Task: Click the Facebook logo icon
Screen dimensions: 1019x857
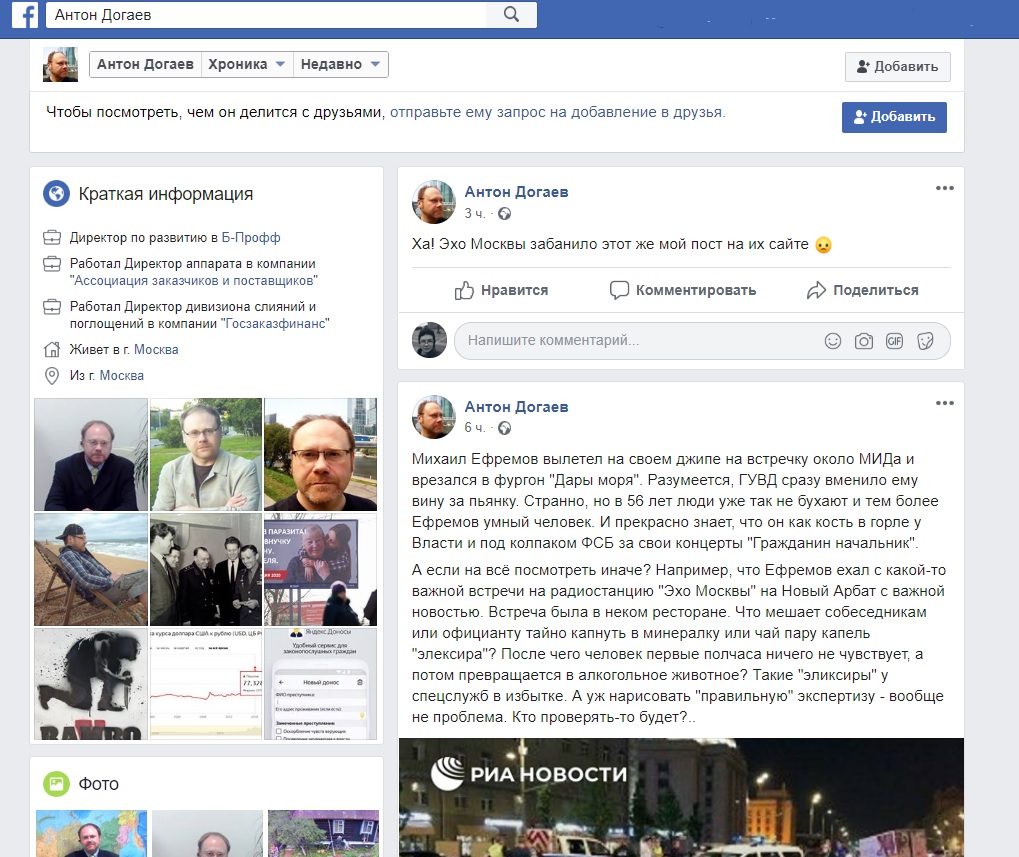Action: 25,15
